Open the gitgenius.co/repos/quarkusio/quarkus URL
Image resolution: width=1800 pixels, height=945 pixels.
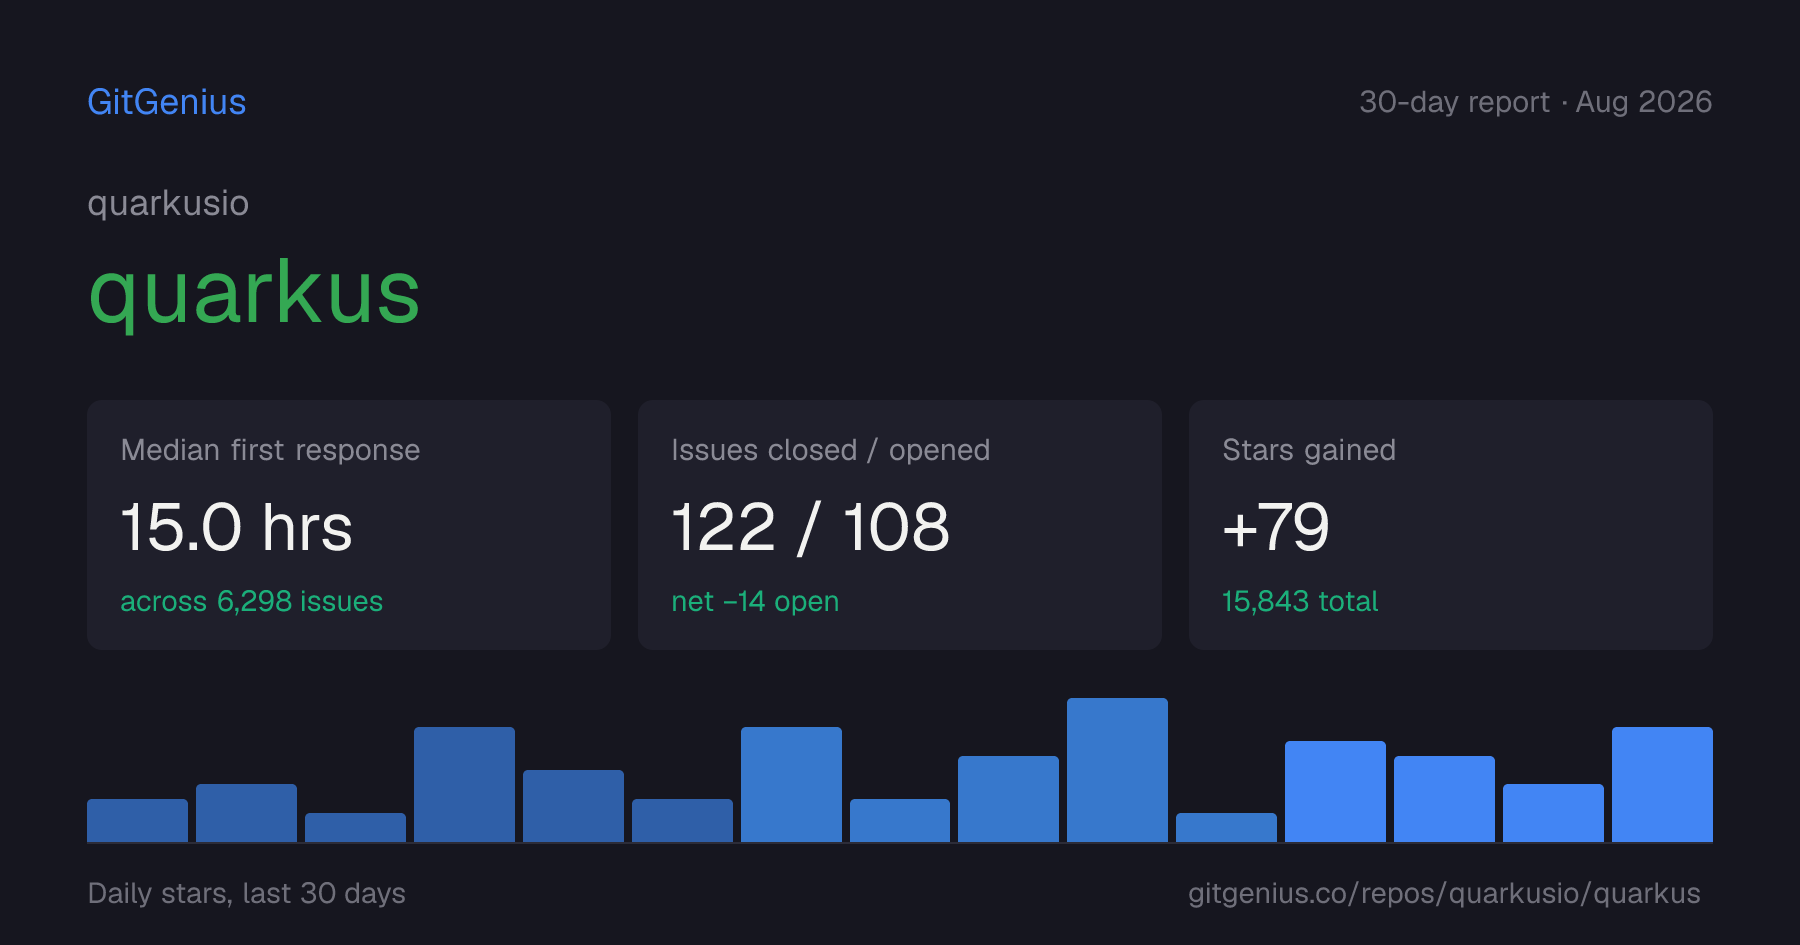[1444, 893]
